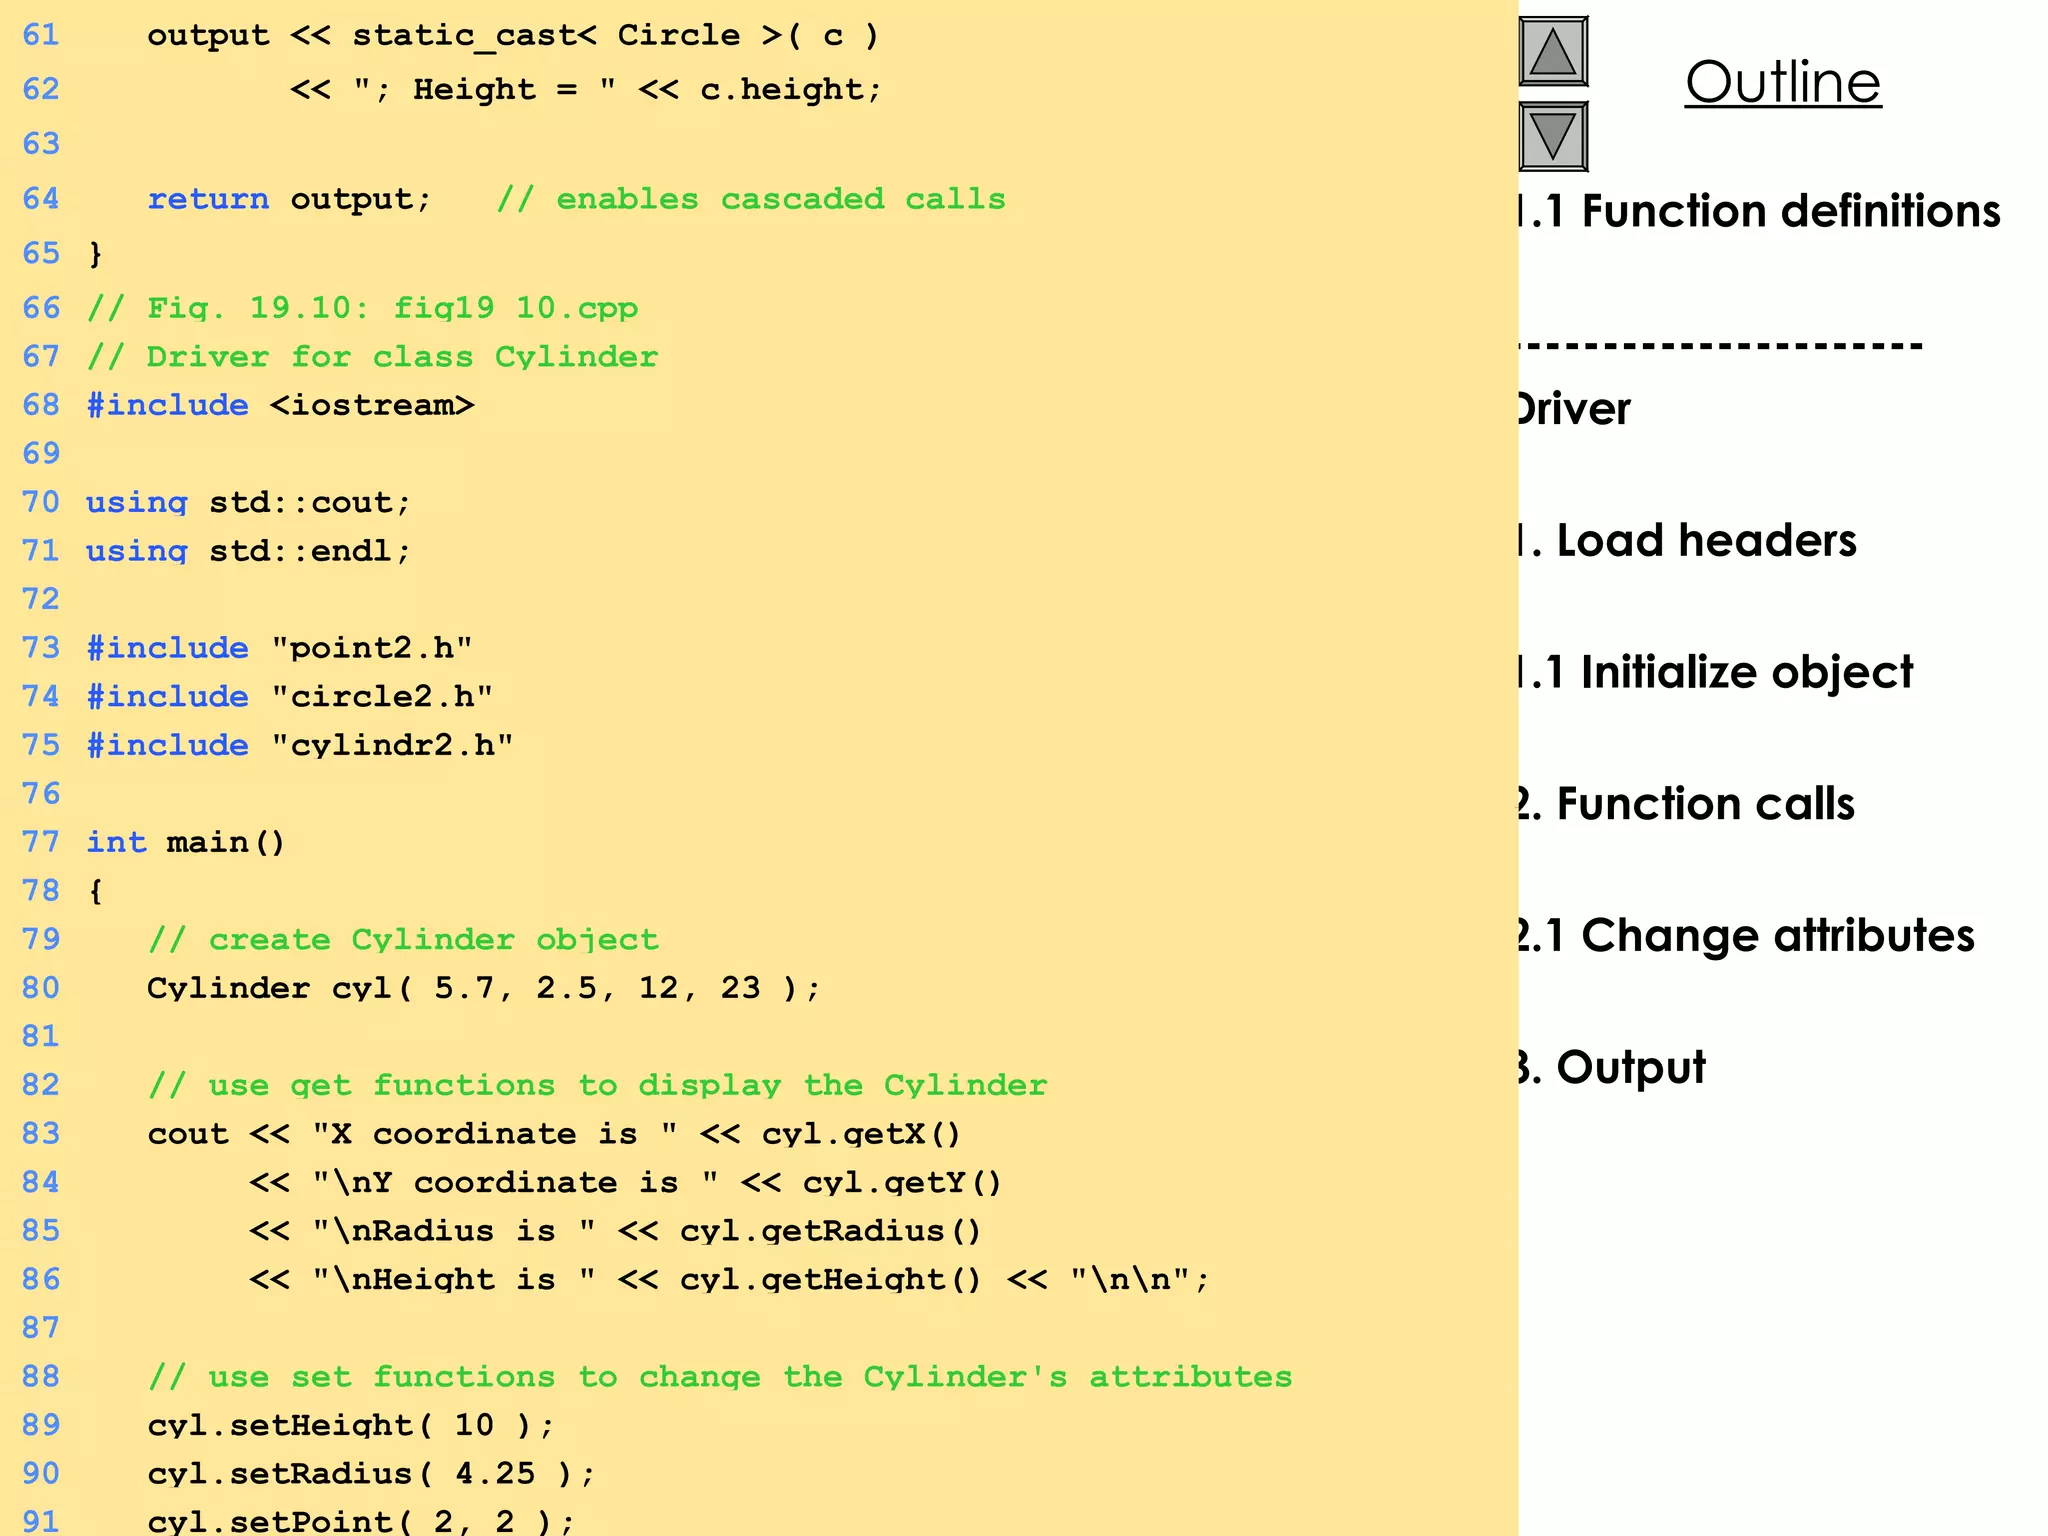Select the 'Function calls' outline entry
This screenshot has height=1536, width=2048.
[1687, 804]
